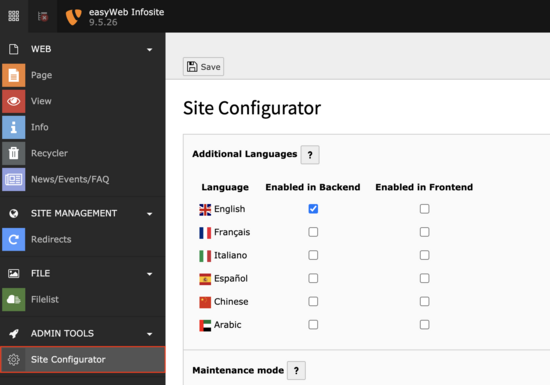The height and width of the screenshot is (385, 550).
Task: Collapse the FILE section arrow
Action: 149,274
